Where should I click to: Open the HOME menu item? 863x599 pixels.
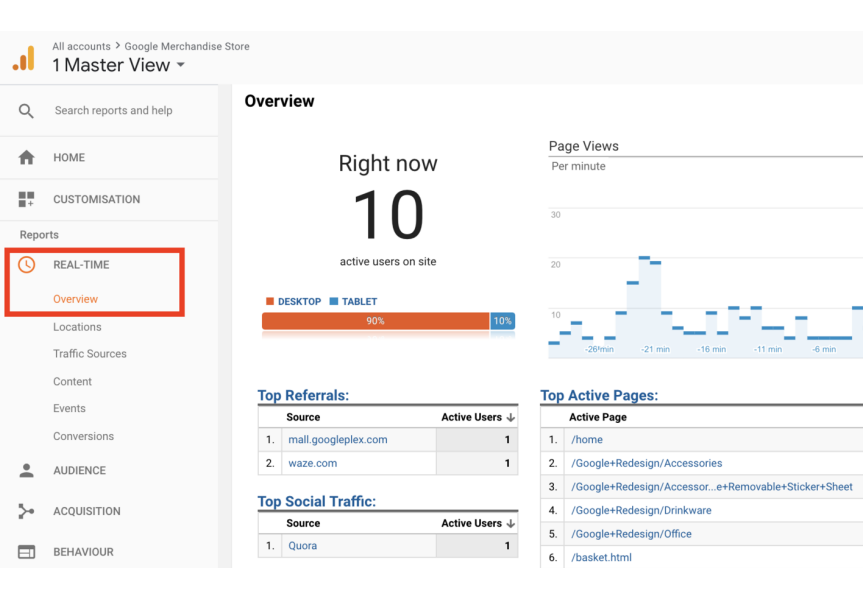click(69, 157)
